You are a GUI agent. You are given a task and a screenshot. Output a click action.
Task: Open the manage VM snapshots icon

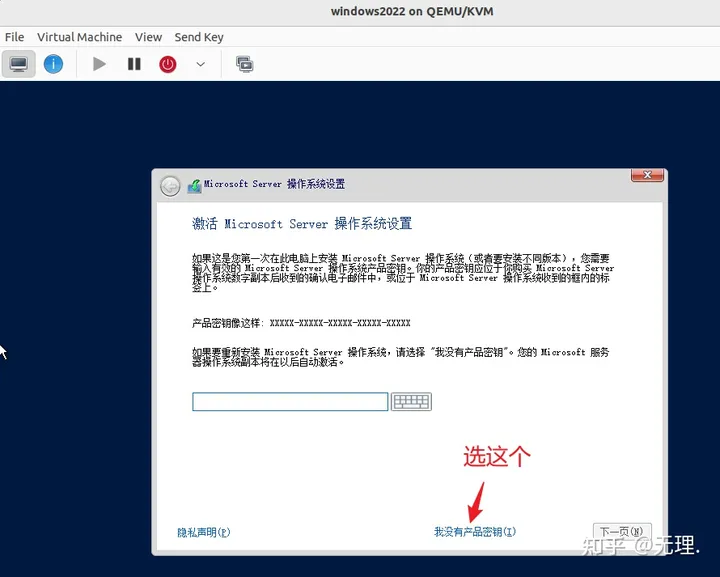click(244, 64)
